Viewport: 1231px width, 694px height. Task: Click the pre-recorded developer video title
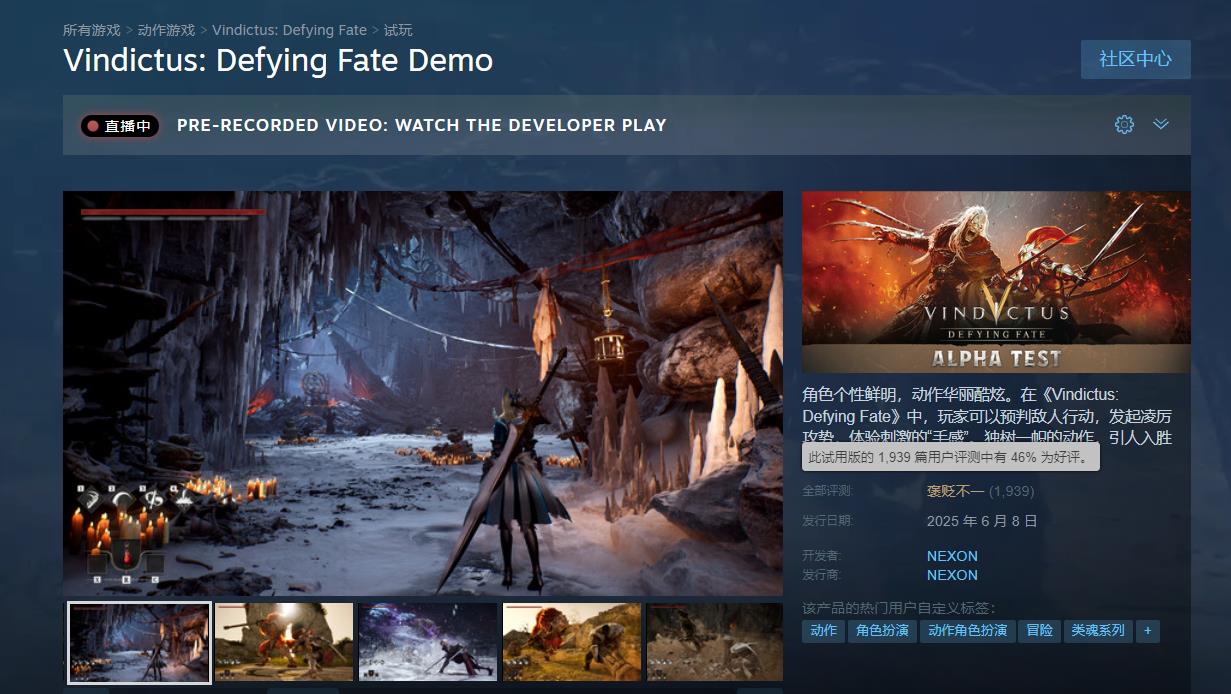[421, 126]
